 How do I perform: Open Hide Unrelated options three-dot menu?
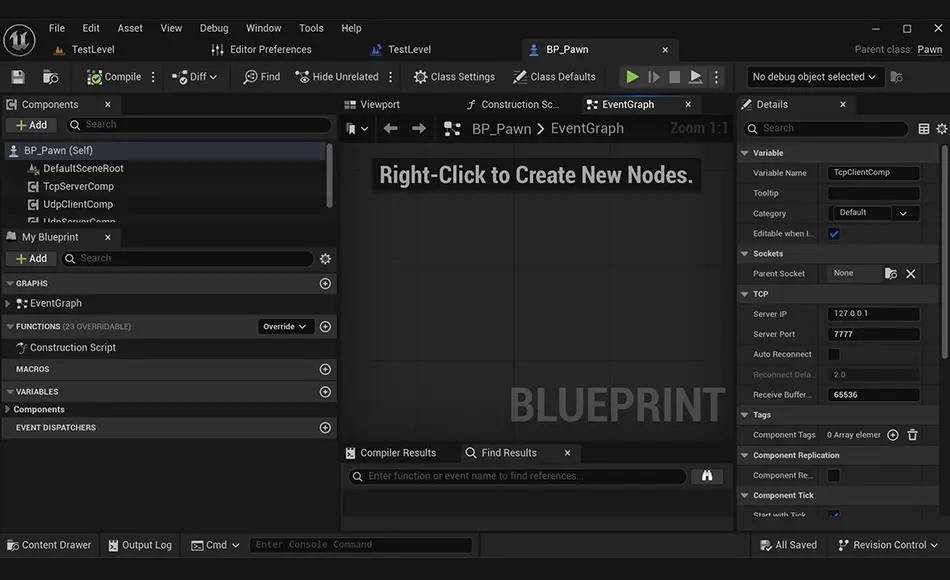[x=391, y=77]
